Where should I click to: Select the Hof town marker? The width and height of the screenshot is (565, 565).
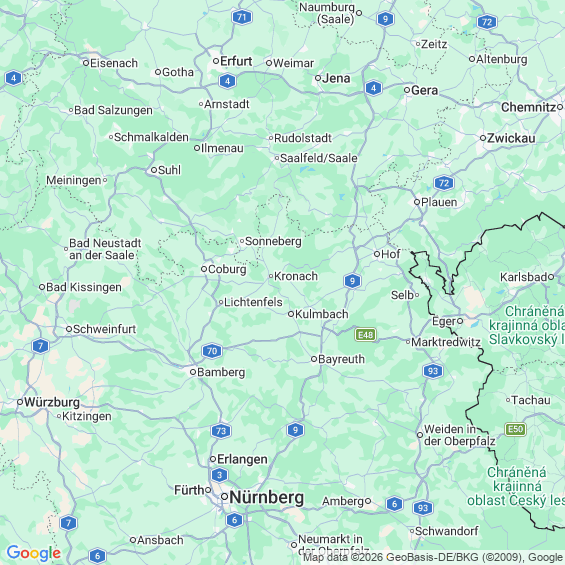[x=377, y=254]
